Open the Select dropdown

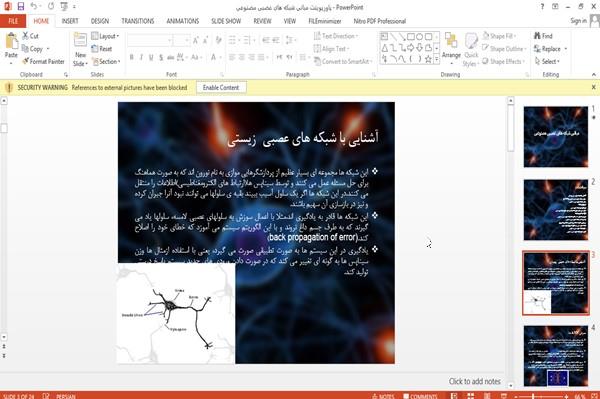pyautogui.click(x=548, y=61)
